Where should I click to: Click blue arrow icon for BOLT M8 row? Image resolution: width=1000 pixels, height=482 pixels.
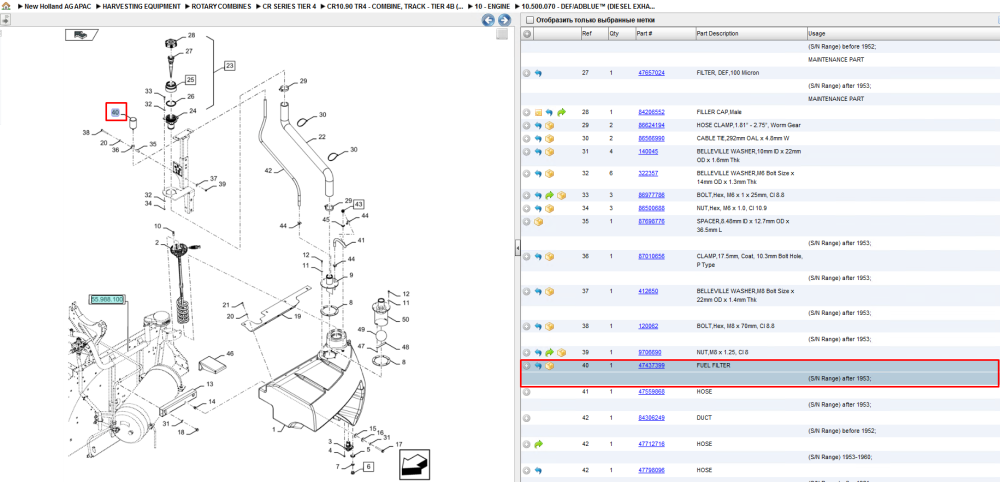coord(538,326)
